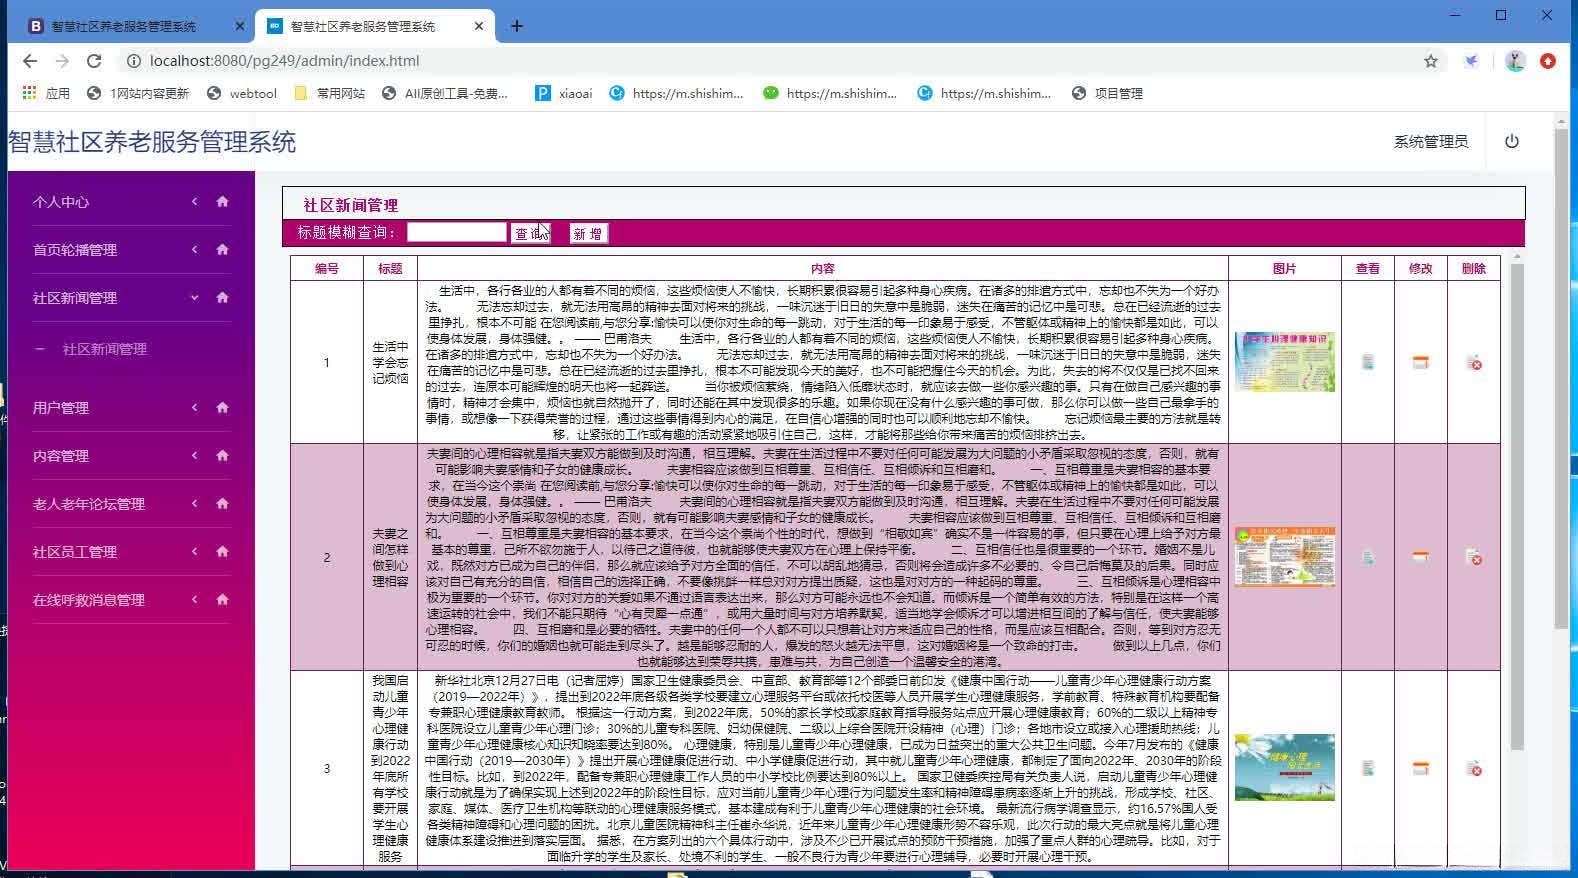Open 内容管理 menu

pyautogui.click(x=61, y=456)
